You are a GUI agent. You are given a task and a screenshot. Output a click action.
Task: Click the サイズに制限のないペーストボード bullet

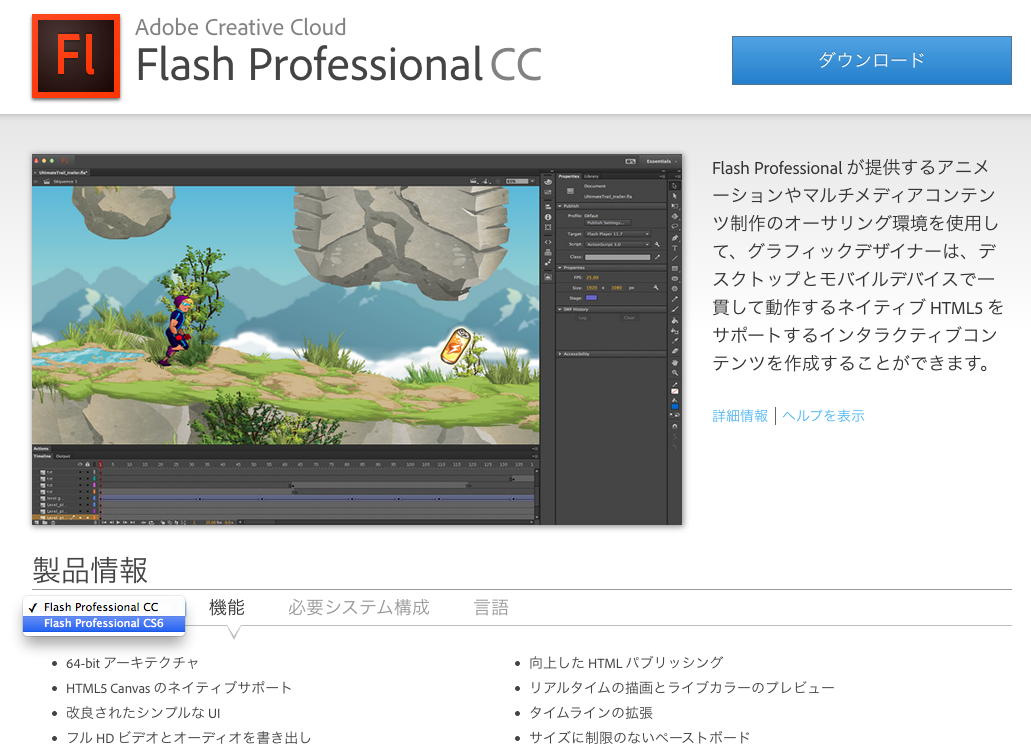[639, 738]
